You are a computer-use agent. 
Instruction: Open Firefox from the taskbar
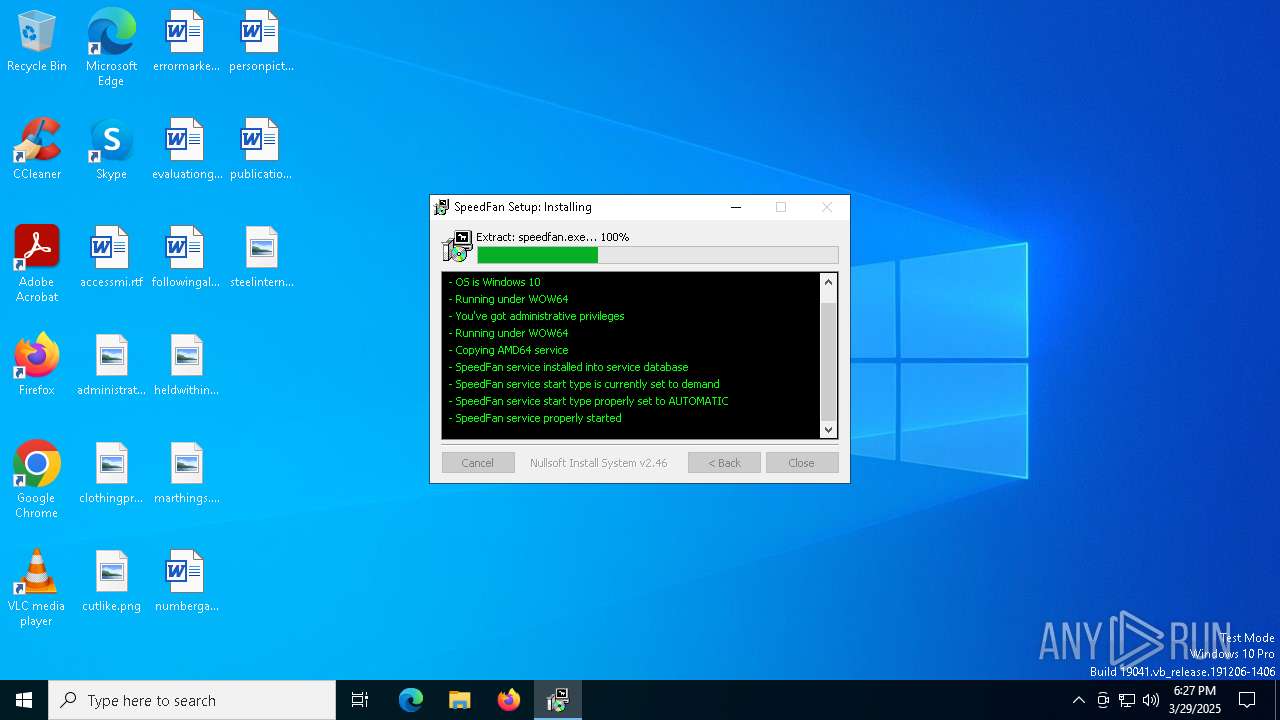click(x=509, y=700)
